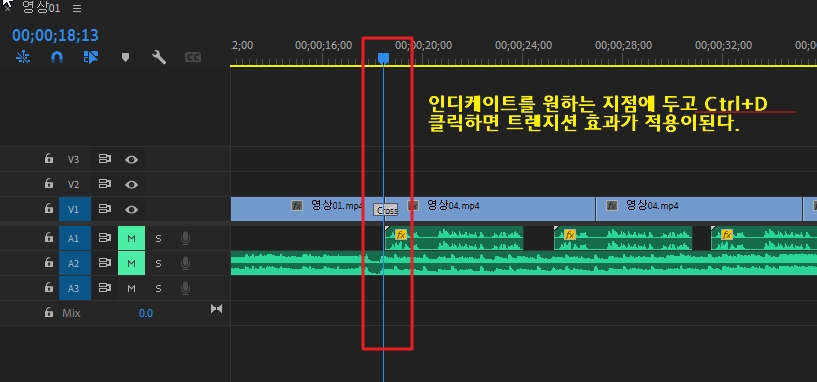Click time ruler at 00;00;16;00
This screenshot has height=382, width=817.
[323, 45]
